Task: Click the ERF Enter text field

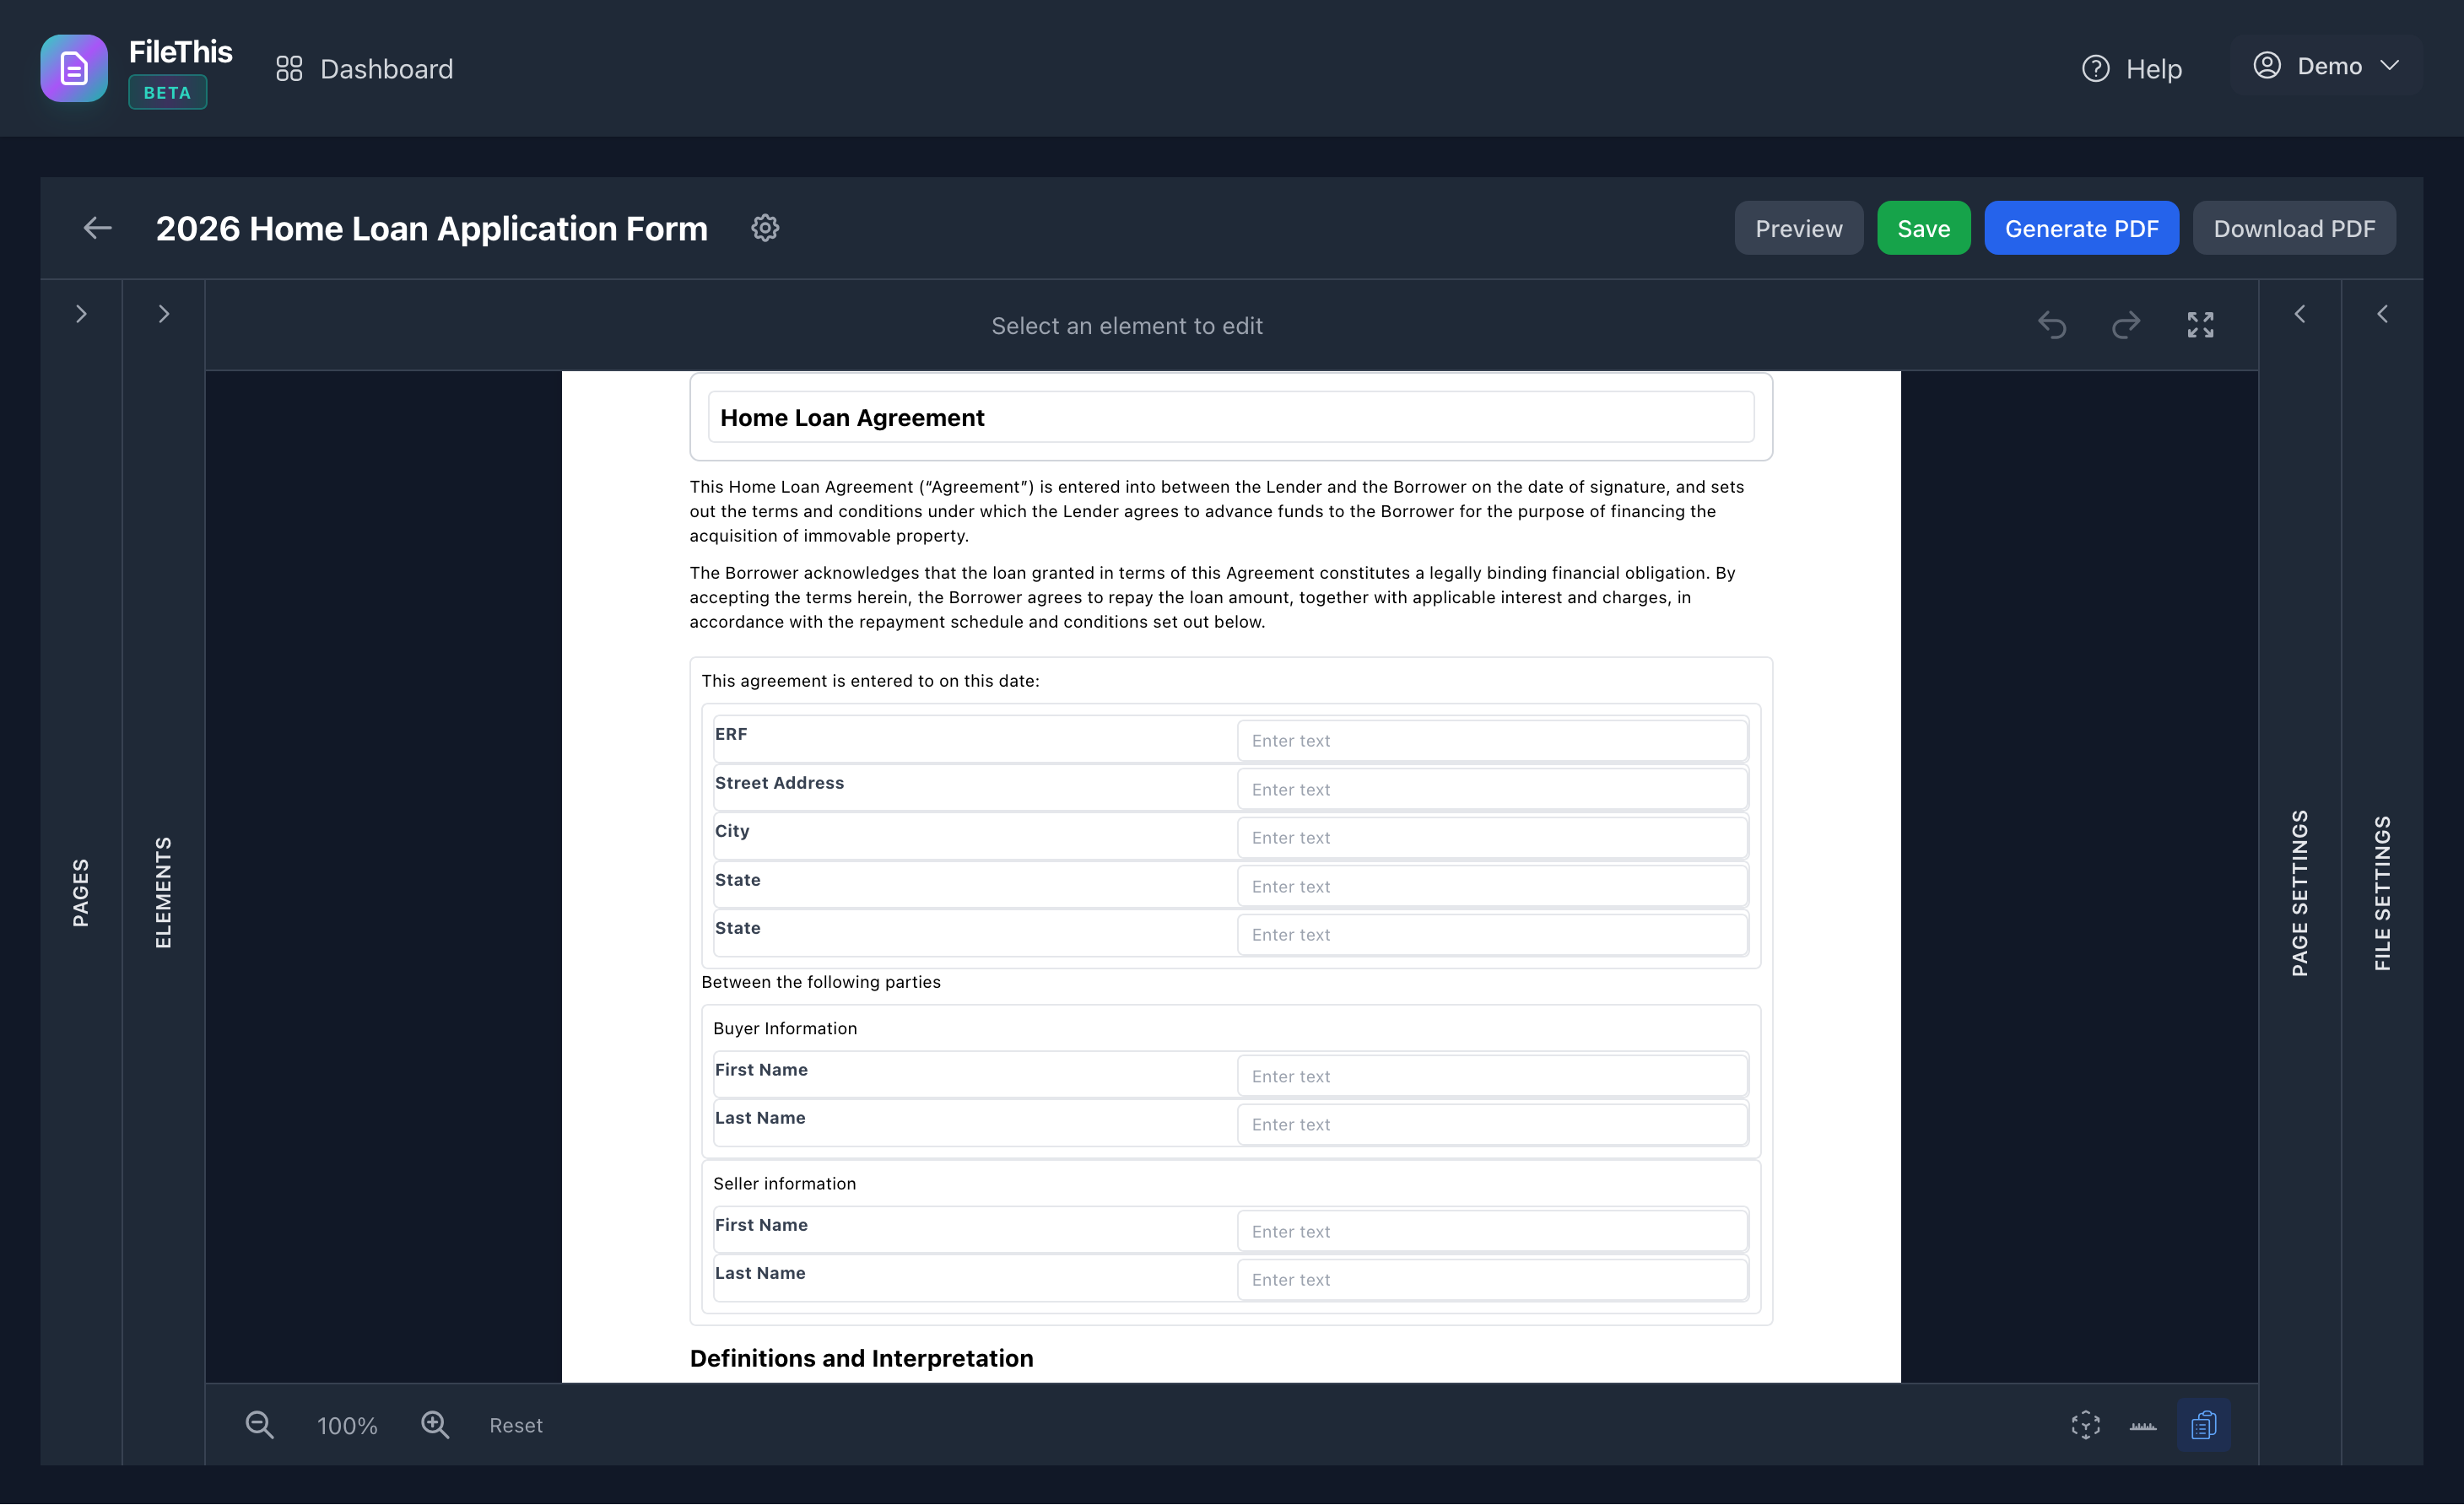Action: pyautogui.click(x=1492, y=740)
